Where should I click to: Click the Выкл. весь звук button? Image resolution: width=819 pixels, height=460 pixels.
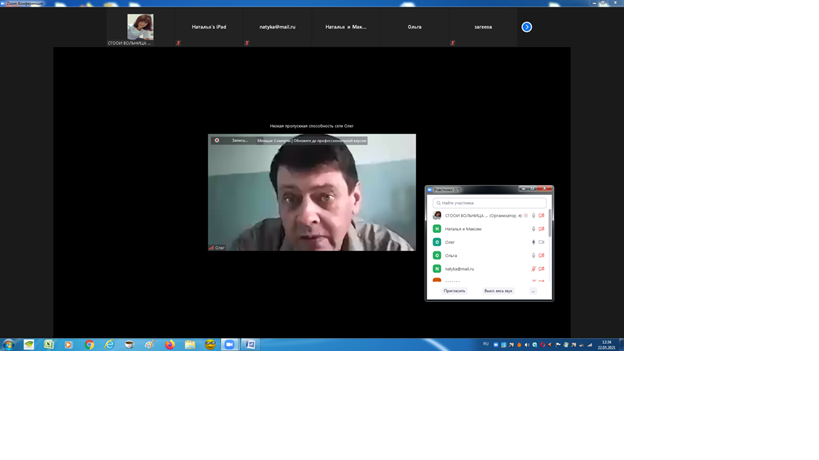coord(498,291)
